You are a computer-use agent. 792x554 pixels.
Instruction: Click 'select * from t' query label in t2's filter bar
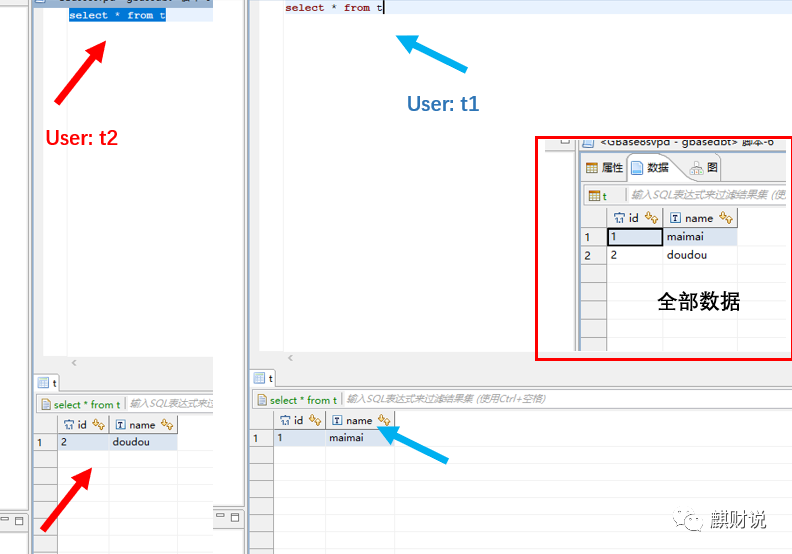point(87,405)
